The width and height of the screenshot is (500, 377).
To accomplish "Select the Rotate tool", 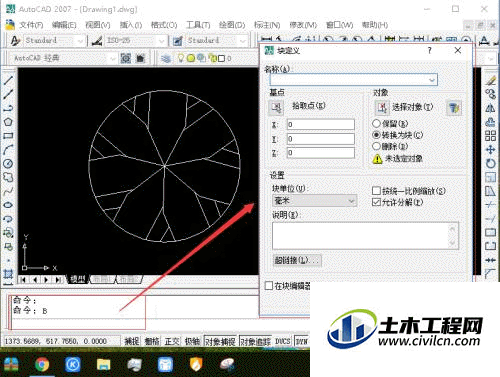I will click(490, 163).
